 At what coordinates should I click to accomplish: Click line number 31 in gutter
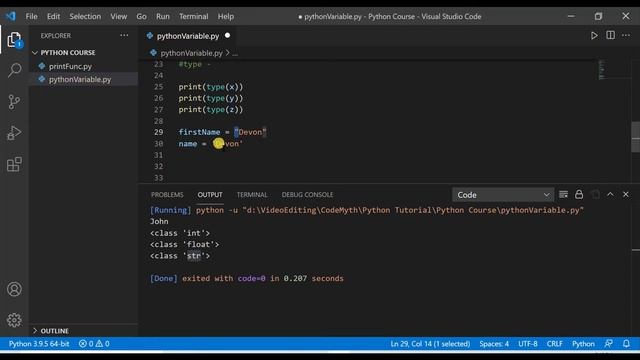point(158,155)
